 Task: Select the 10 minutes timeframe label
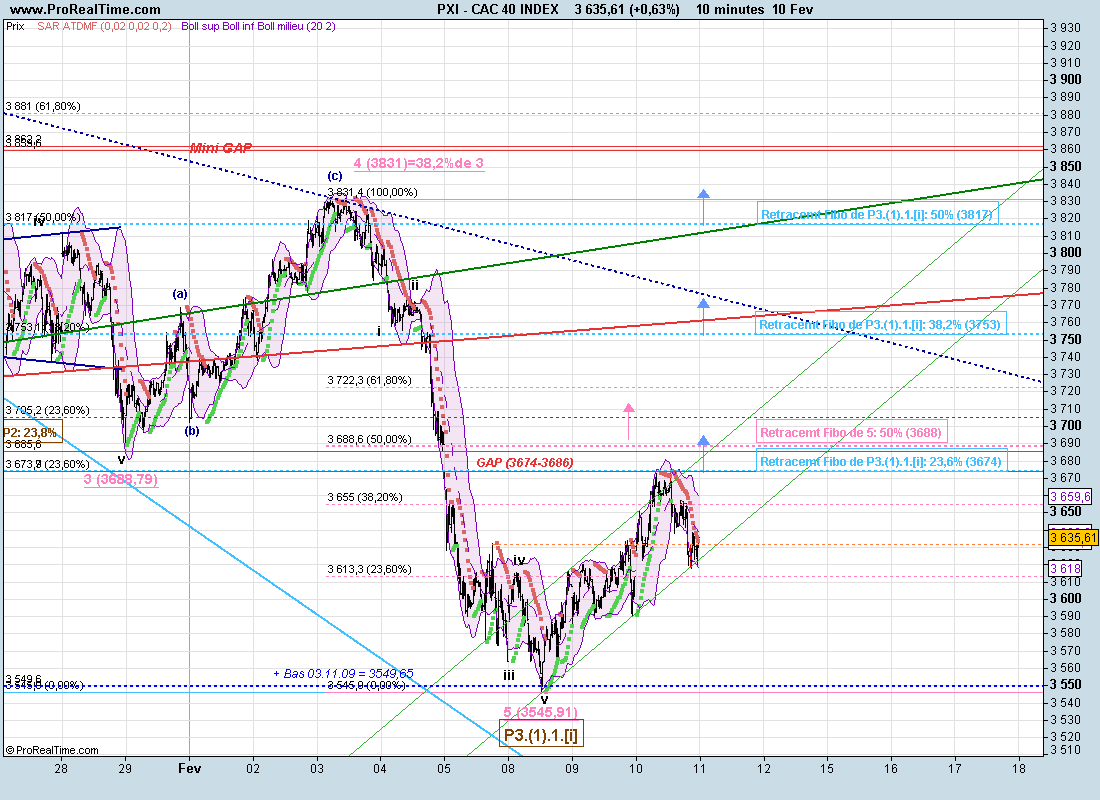tap(730, 9)
